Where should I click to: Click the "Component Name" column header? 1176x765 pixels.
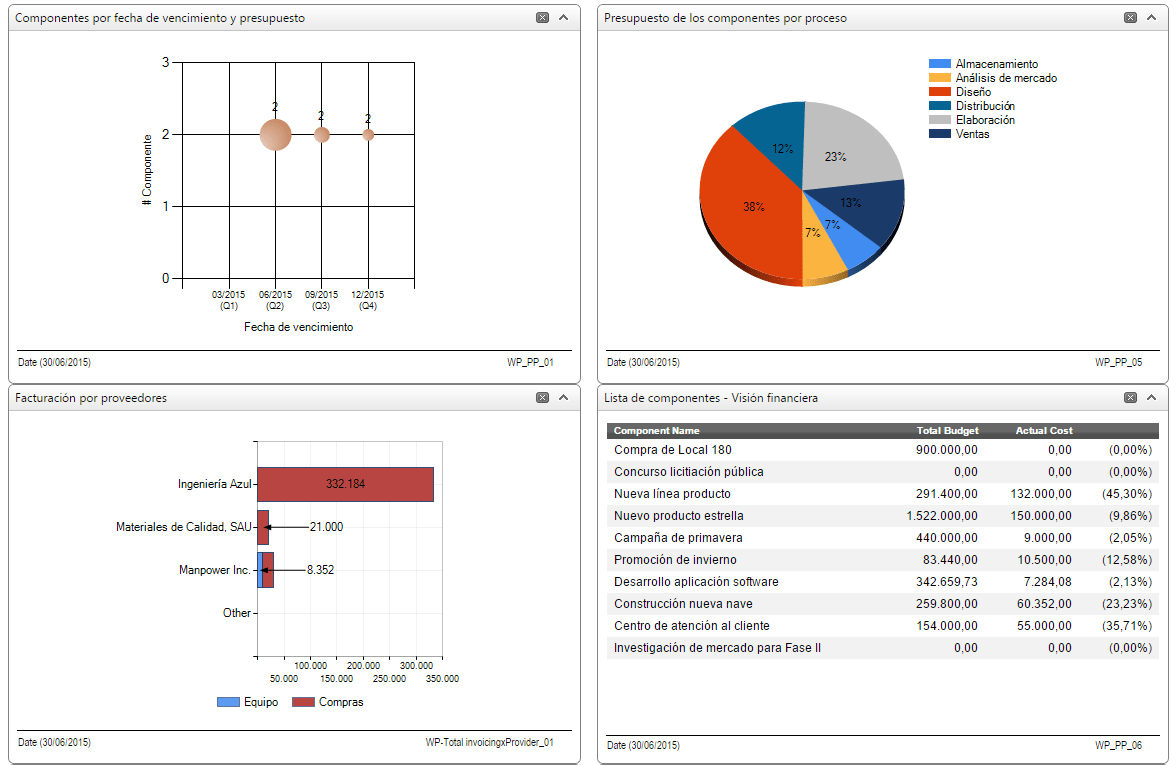click(660, 430)
